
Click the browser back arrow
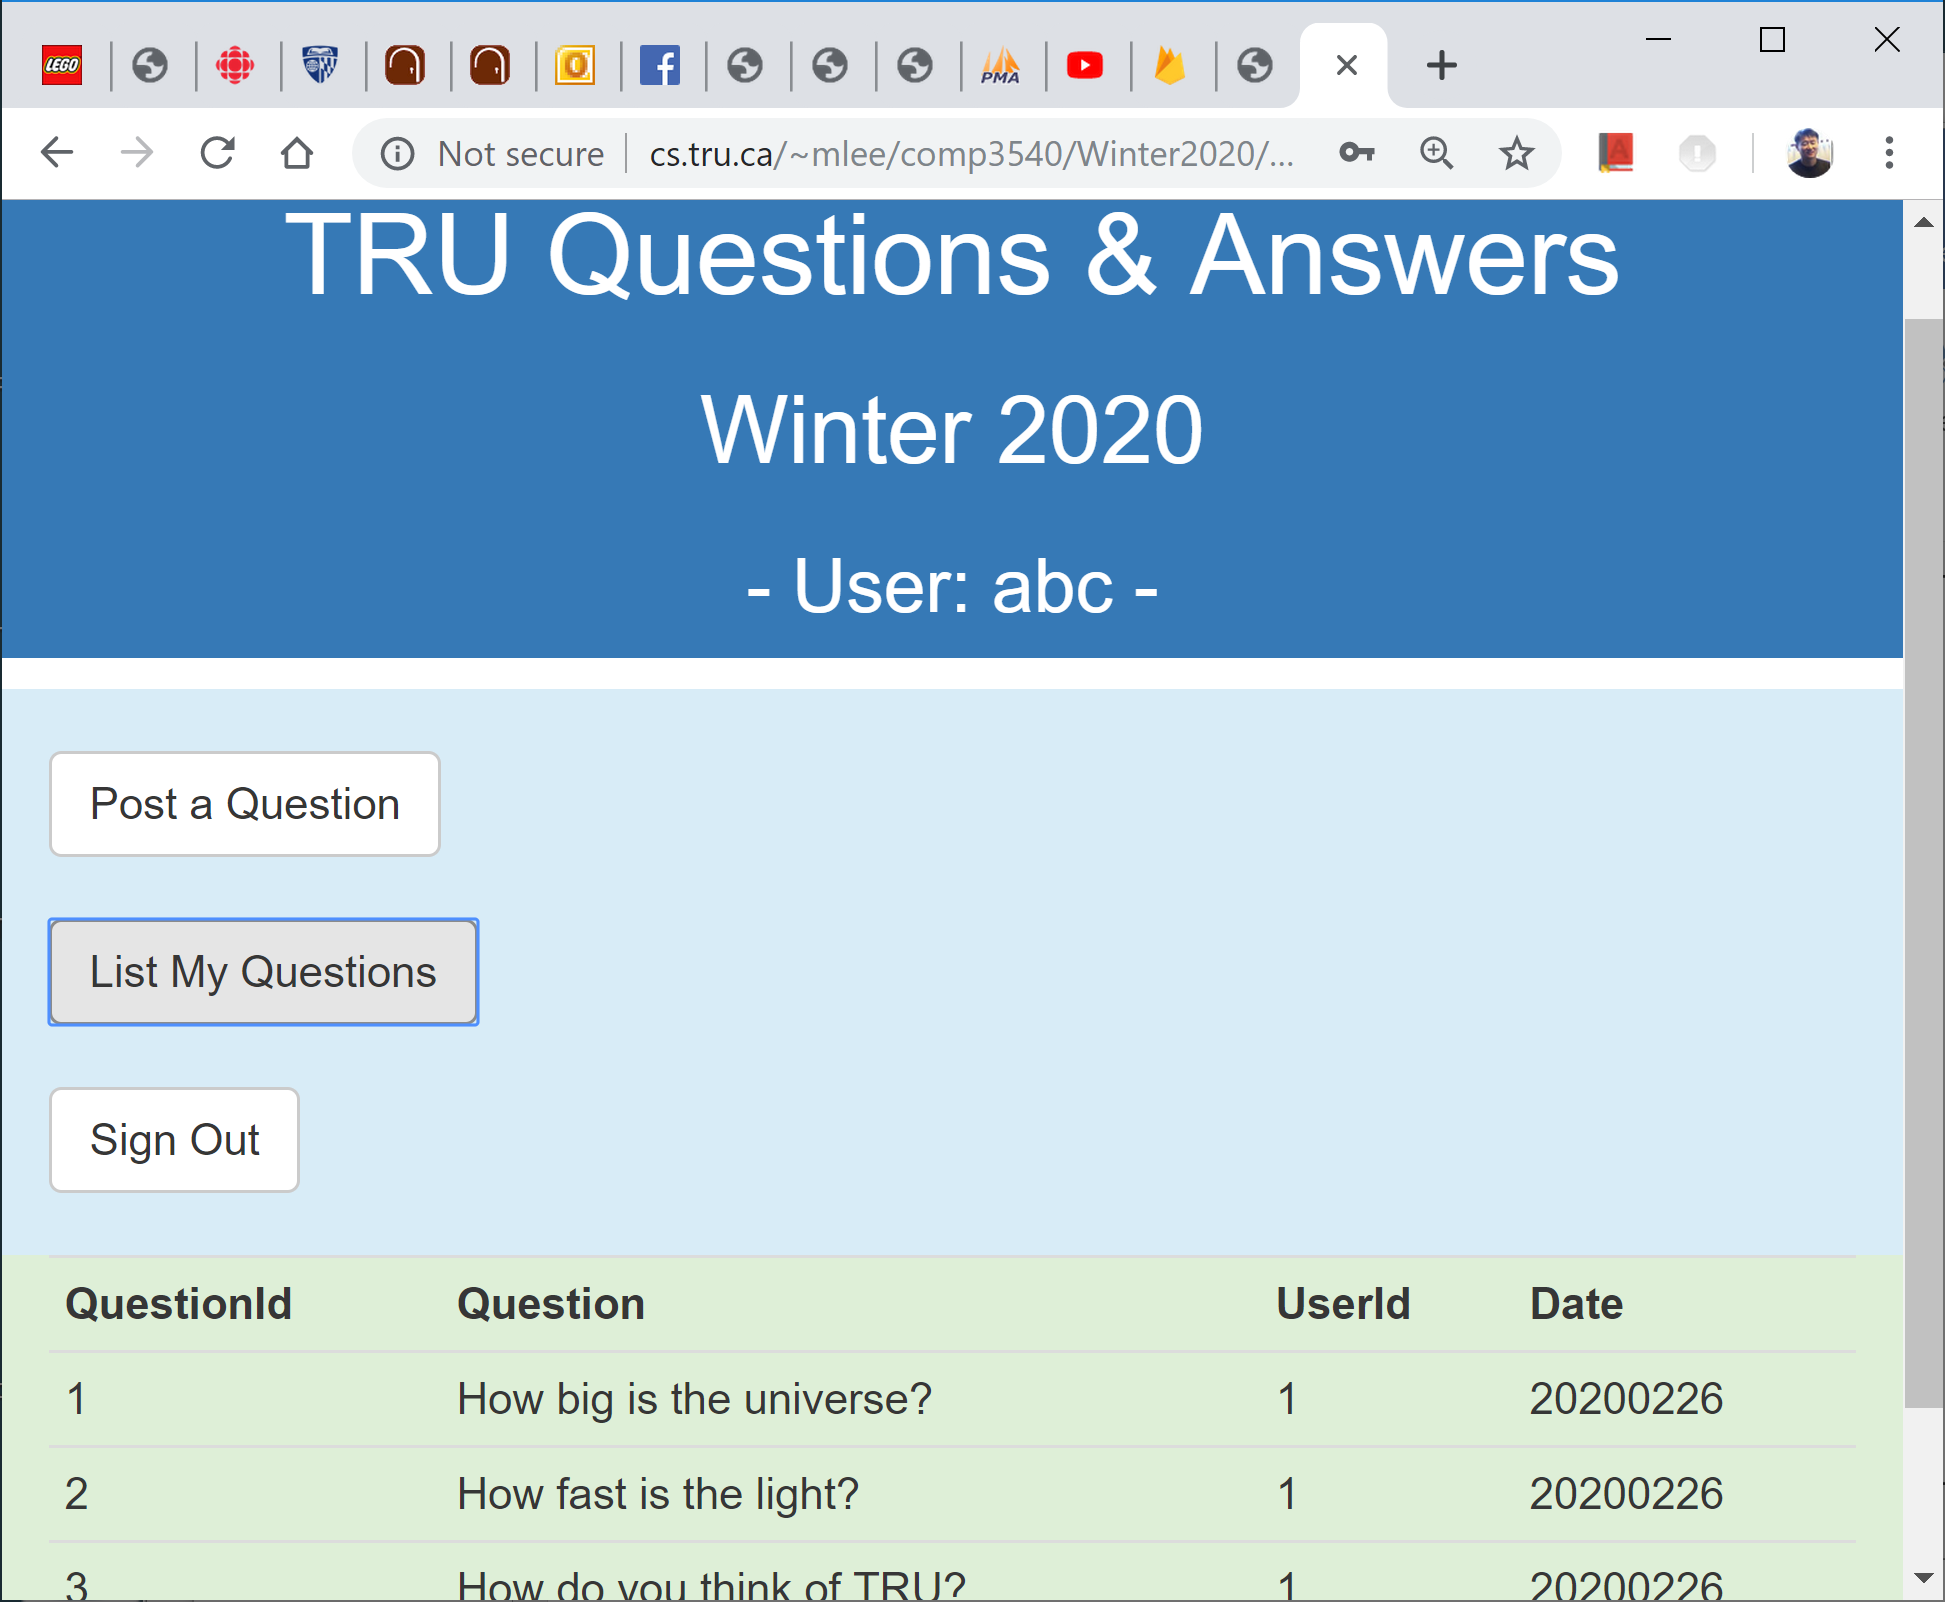(x=57, y=153)
